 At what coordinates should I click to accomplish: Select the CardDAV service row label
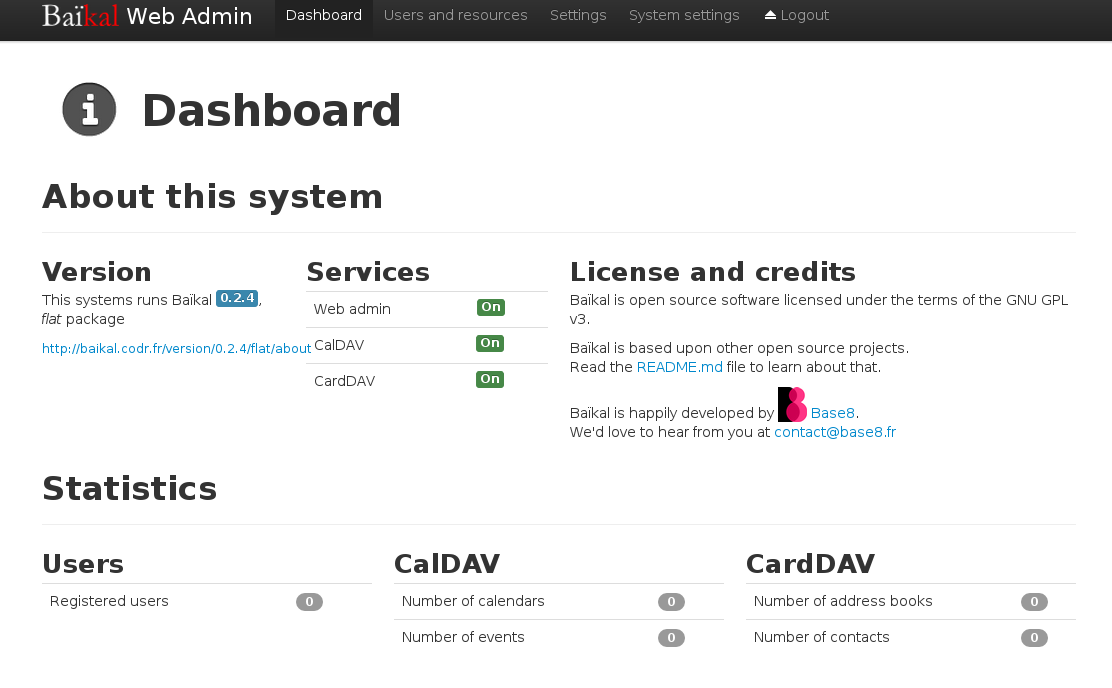(x=345, y=382)
